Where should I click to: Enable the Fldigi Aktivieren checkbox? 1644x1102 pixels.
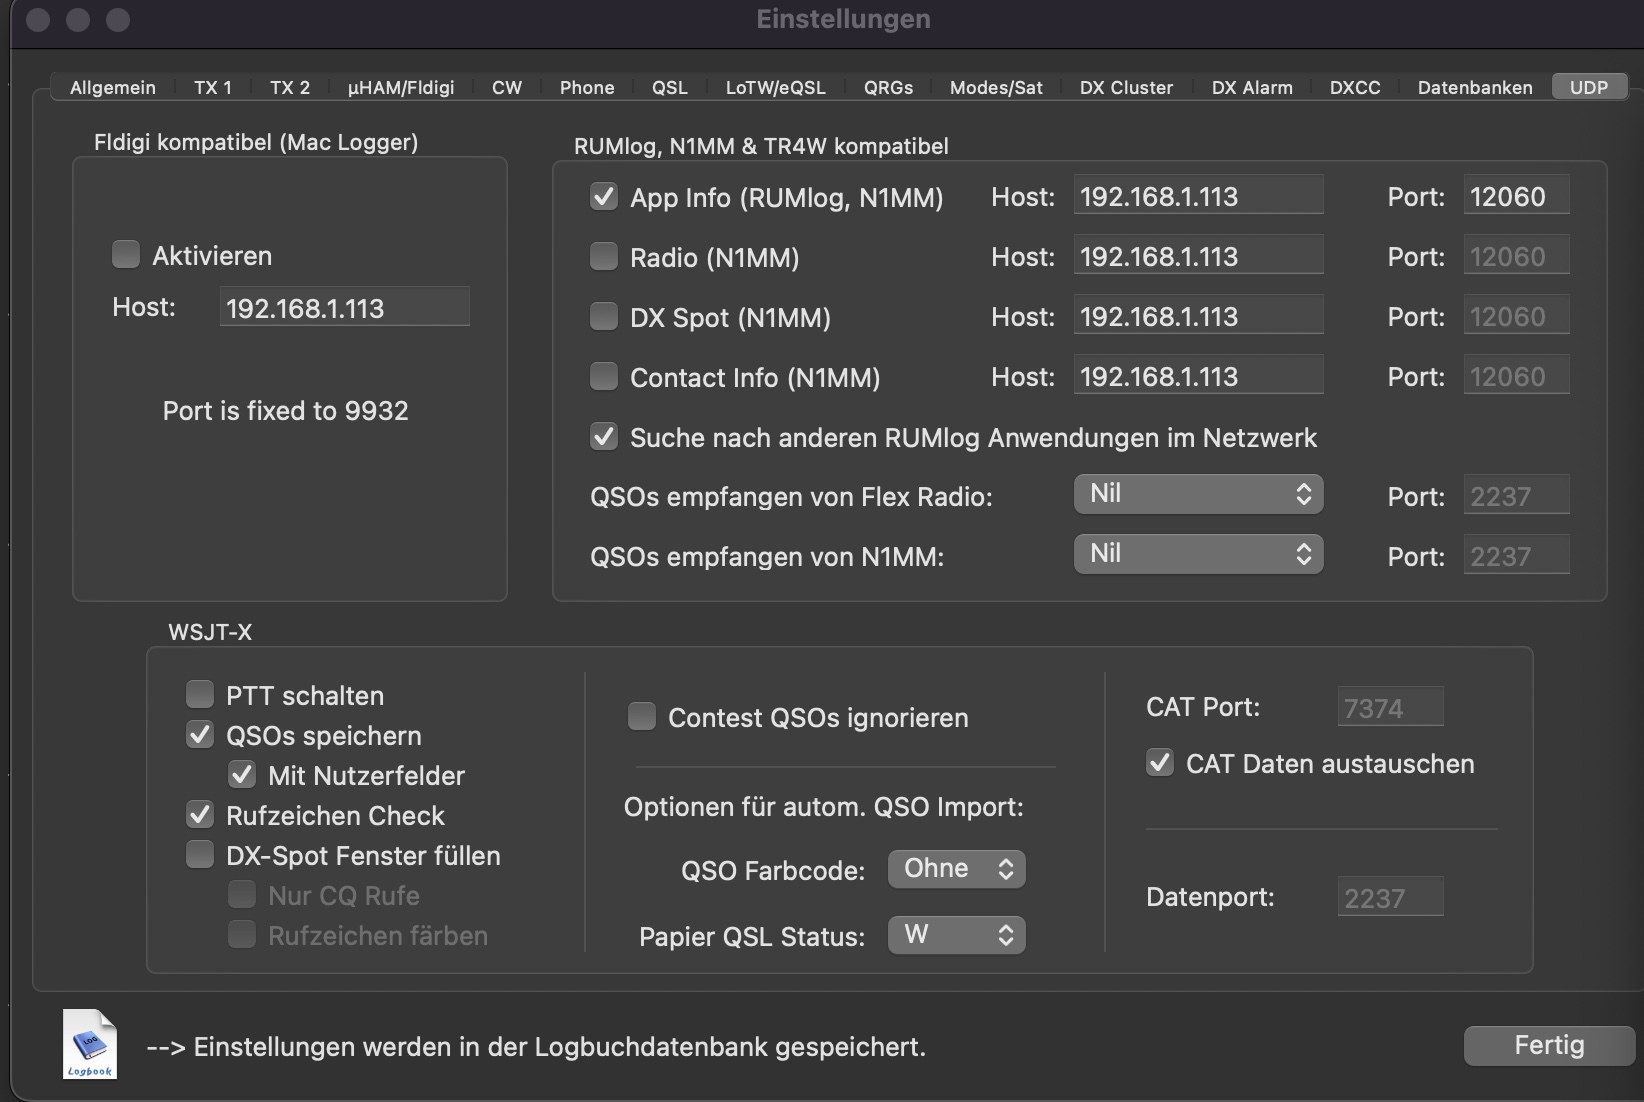[126, 255]
